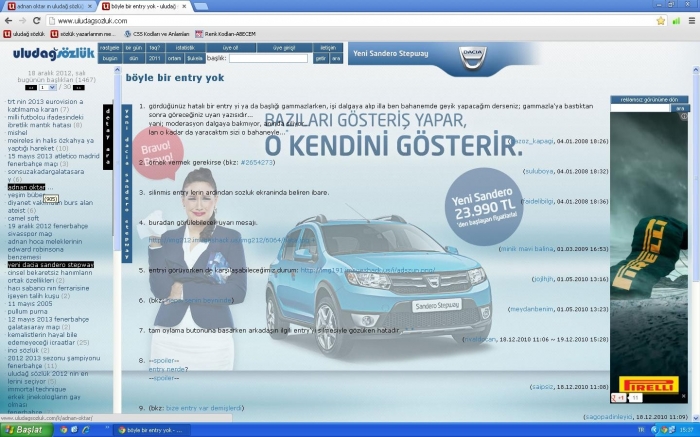Click vertical 'yeni dacia sandero stepway' banner strip
Viewport: 700px width, 437px height.
coord(127,184)
